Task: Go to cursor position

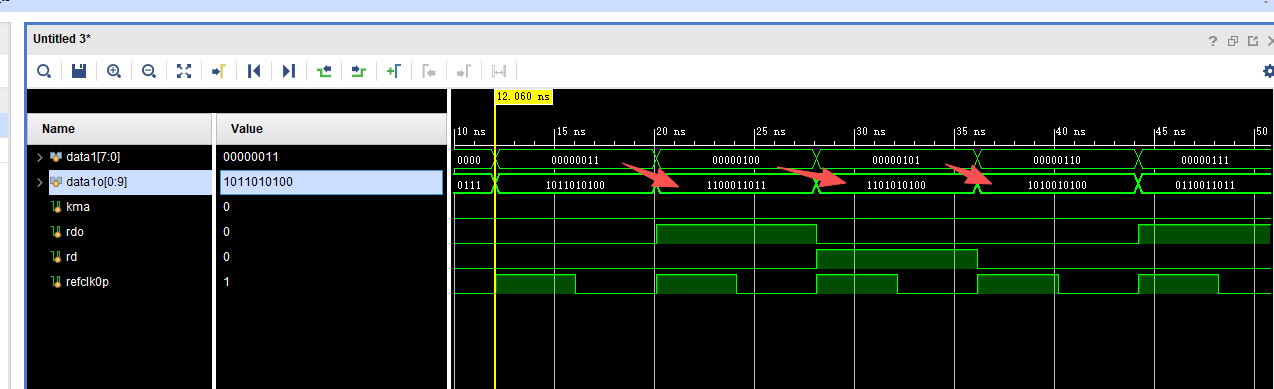Action: (219, 71)
